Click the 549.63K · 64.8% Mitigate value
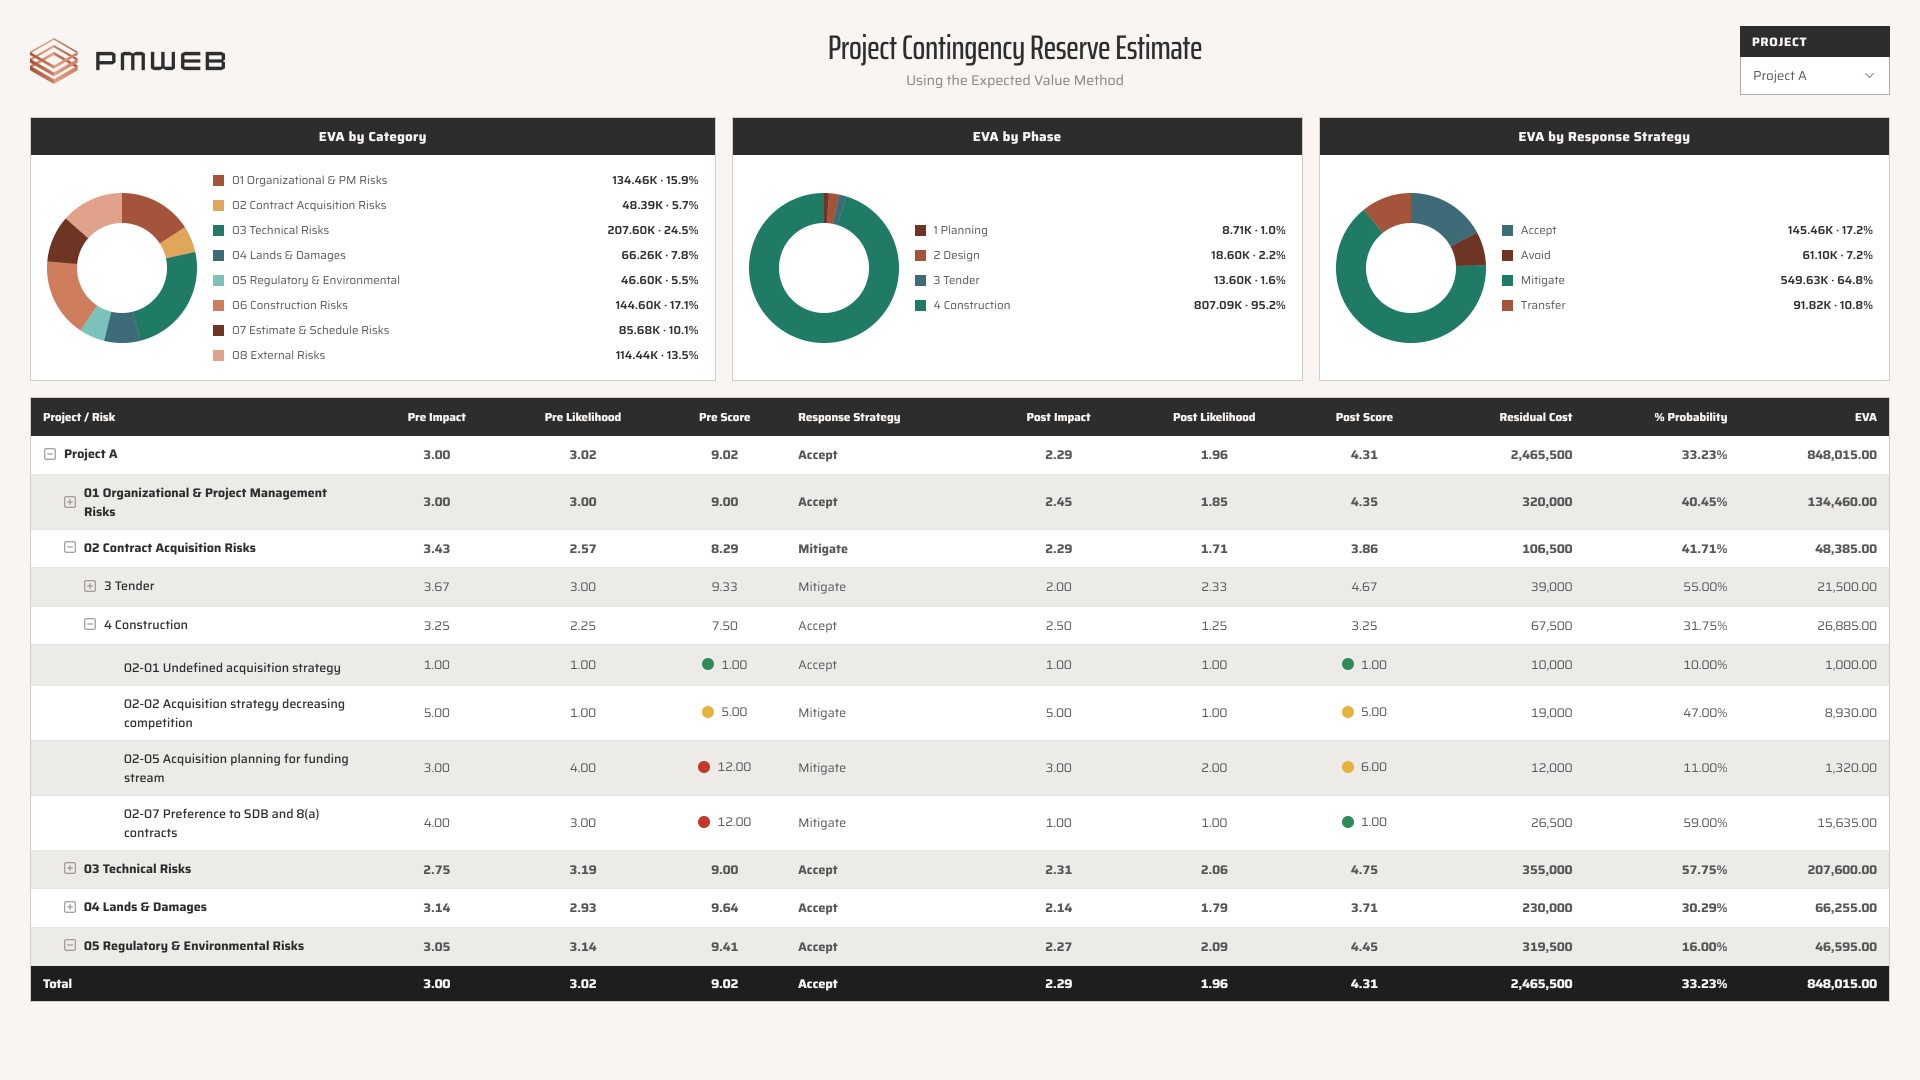The image size is (1920, 1080). click(x=1826, y=281)
